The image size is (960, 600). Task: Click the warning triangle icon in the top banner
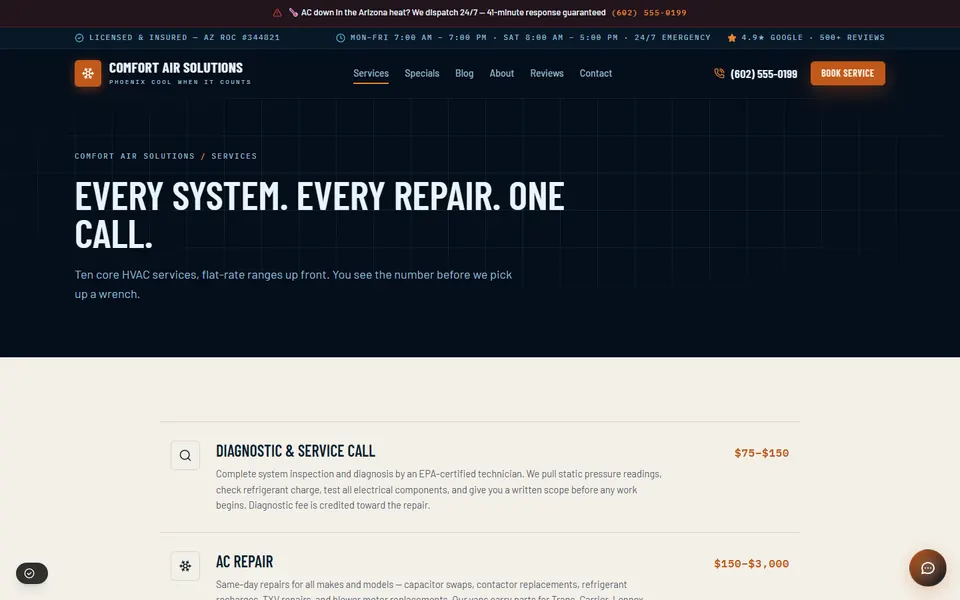coord(277,13)
